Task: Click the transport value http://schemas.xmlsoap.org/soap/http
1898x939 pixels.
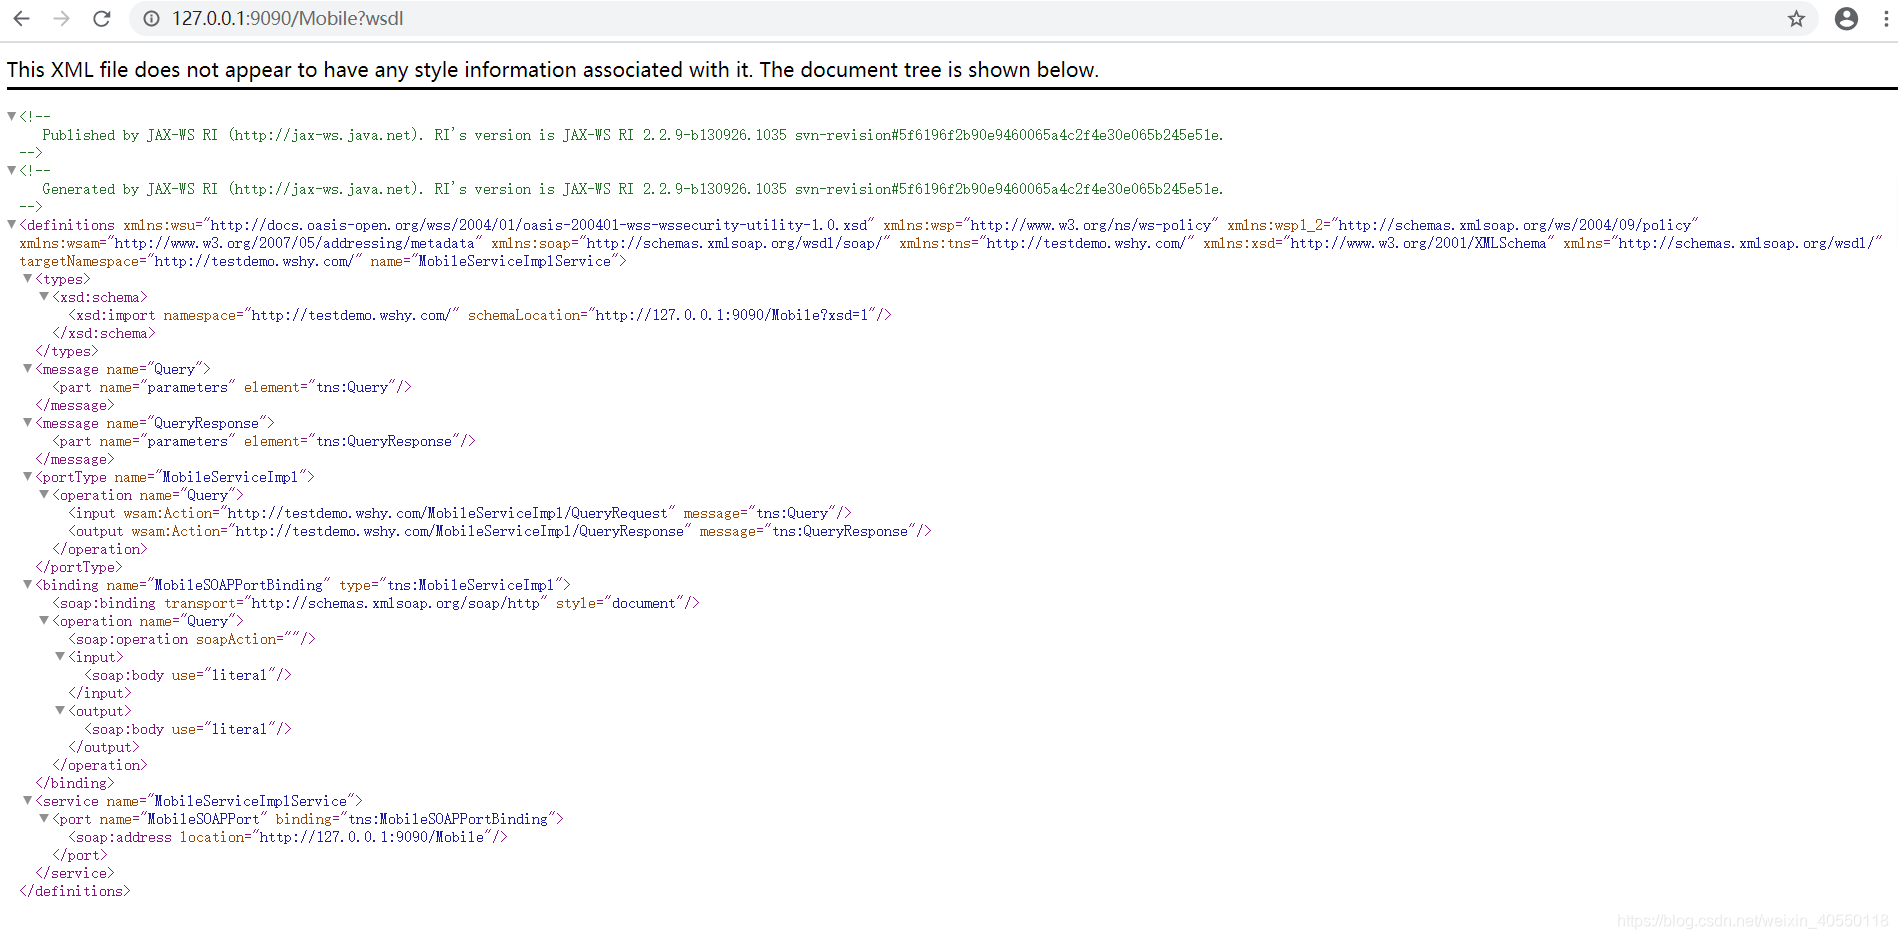Action: [395, 603]
